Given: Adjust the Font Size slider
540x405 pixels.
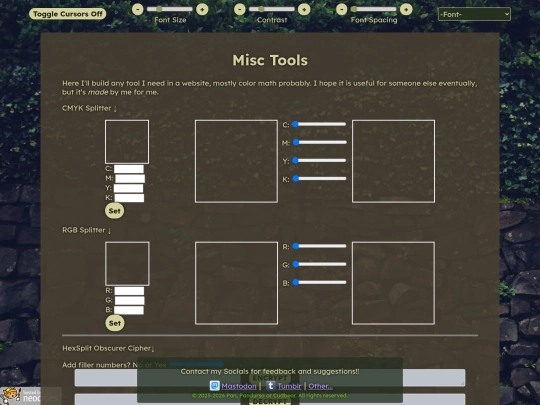Looking at the screenshot, I should [170, 9].
